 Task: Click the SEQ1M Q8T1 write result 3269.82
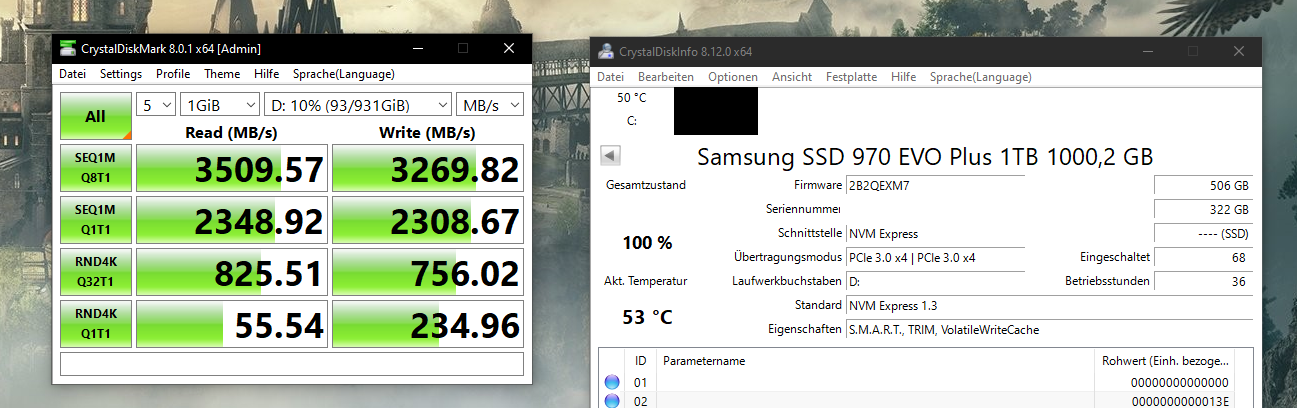(x=428, y=168)
